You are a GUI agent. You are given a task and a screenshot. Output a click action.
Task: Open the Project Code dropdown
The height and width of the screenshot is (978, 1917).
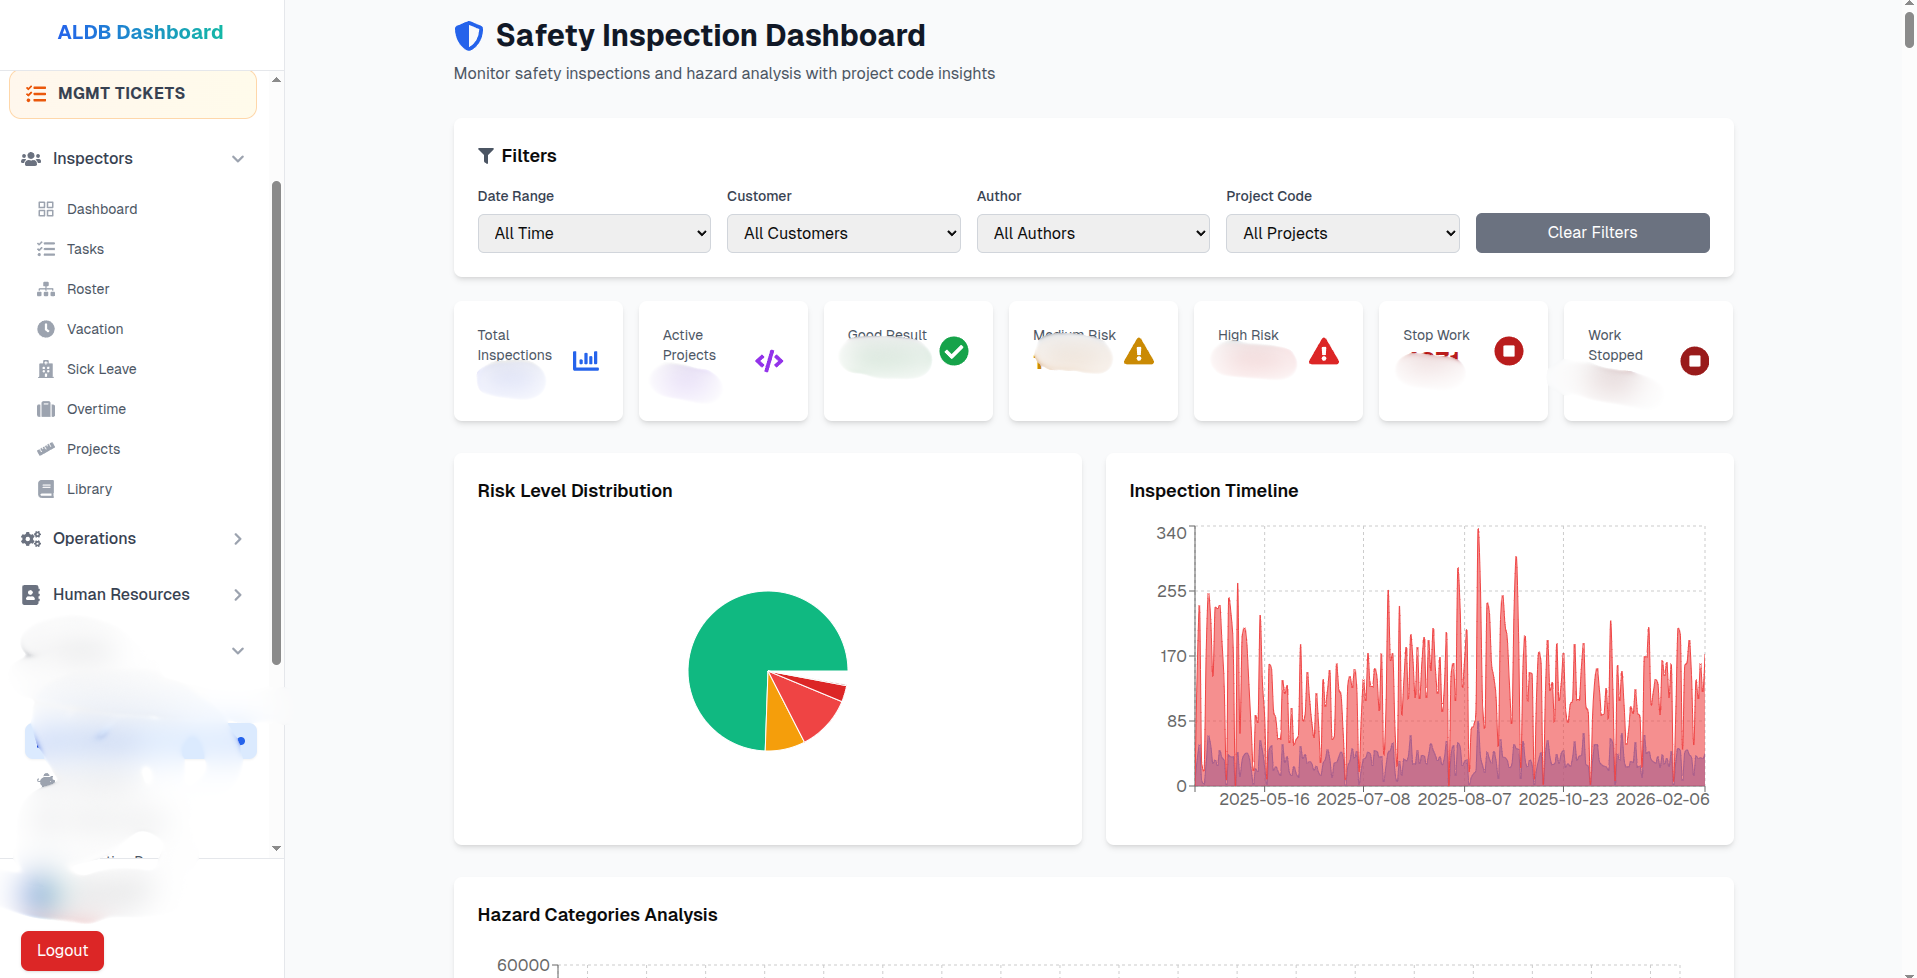(1342, 233)
